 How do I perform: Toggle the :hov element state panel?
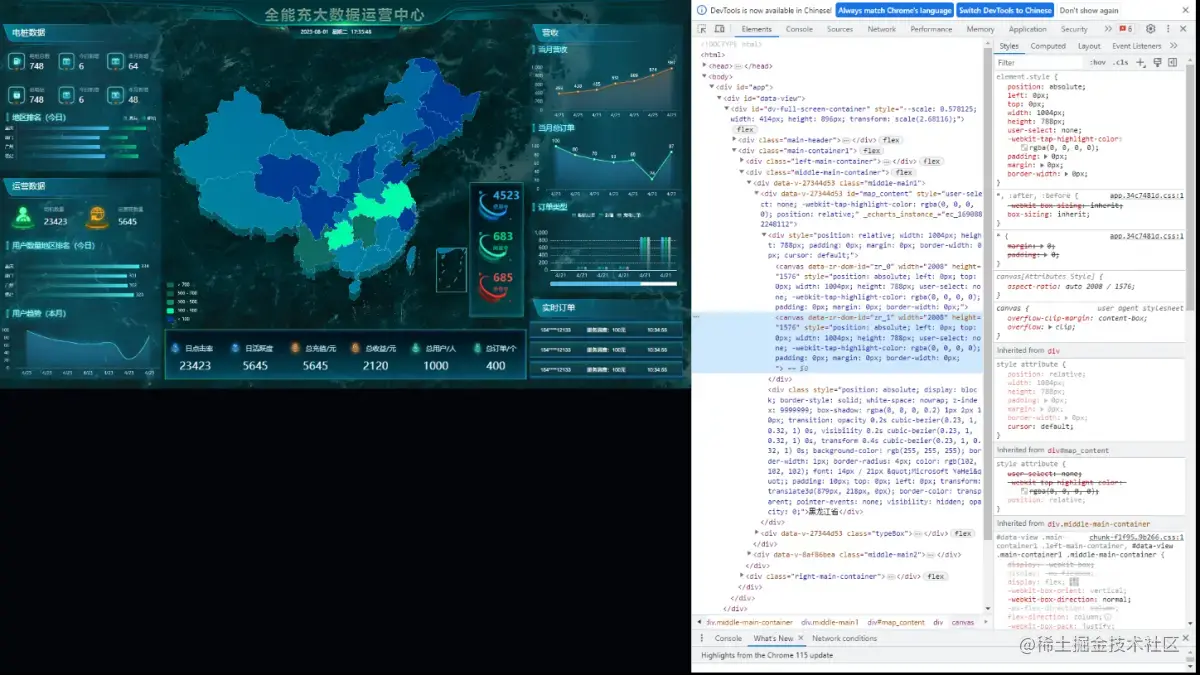(x=1098, y=62)
